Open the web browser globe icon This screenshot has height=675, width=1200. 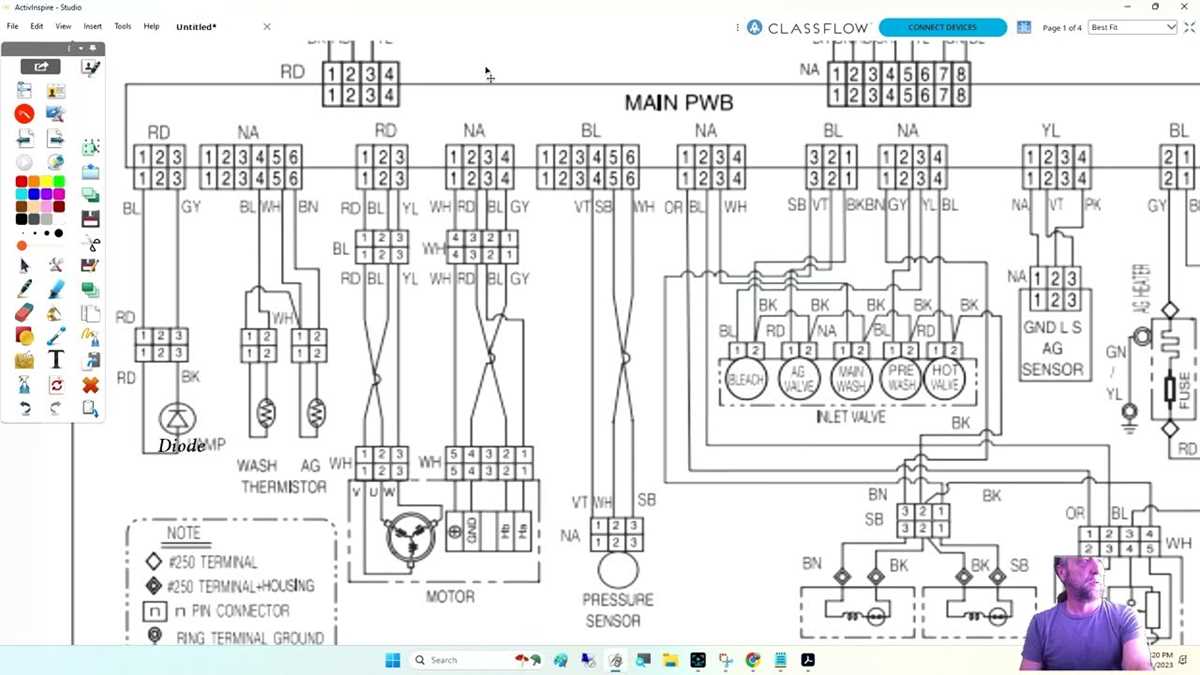pos(56,161)
